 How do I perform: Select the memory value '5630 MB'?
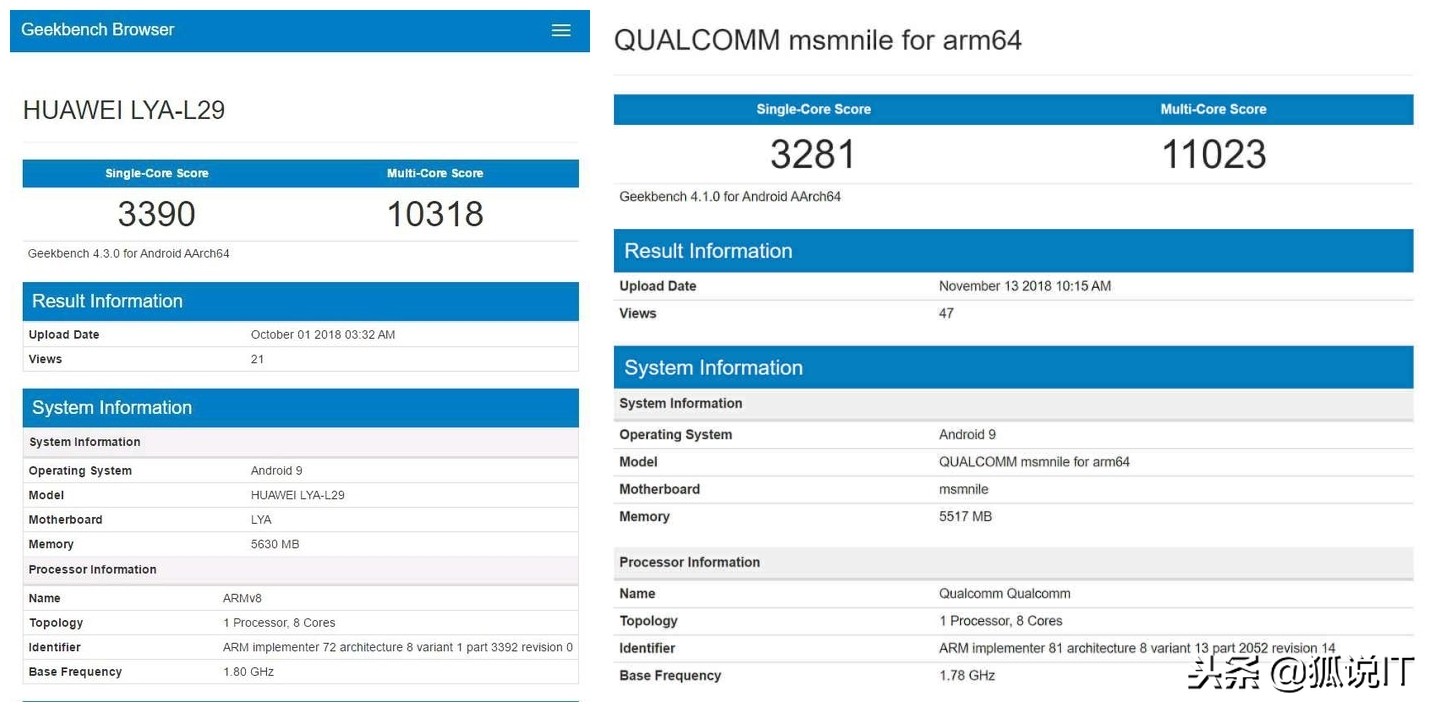[275, 545]
